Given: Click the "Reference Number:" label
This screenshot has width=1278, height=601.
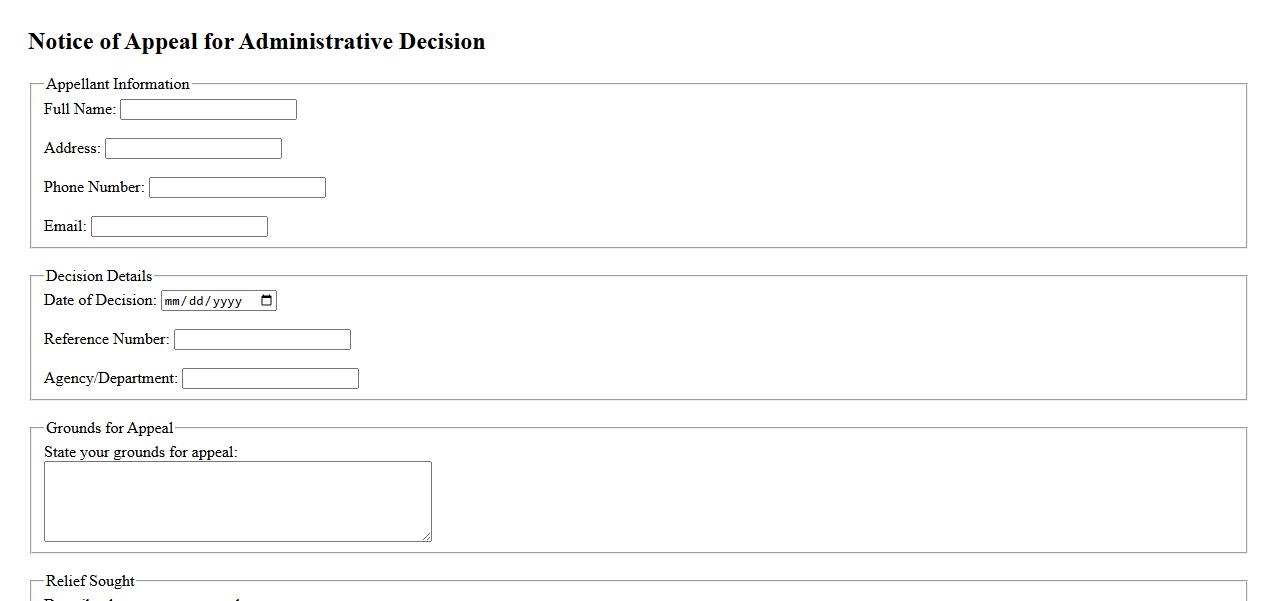Looking at the screenshot, I should 106,339.
